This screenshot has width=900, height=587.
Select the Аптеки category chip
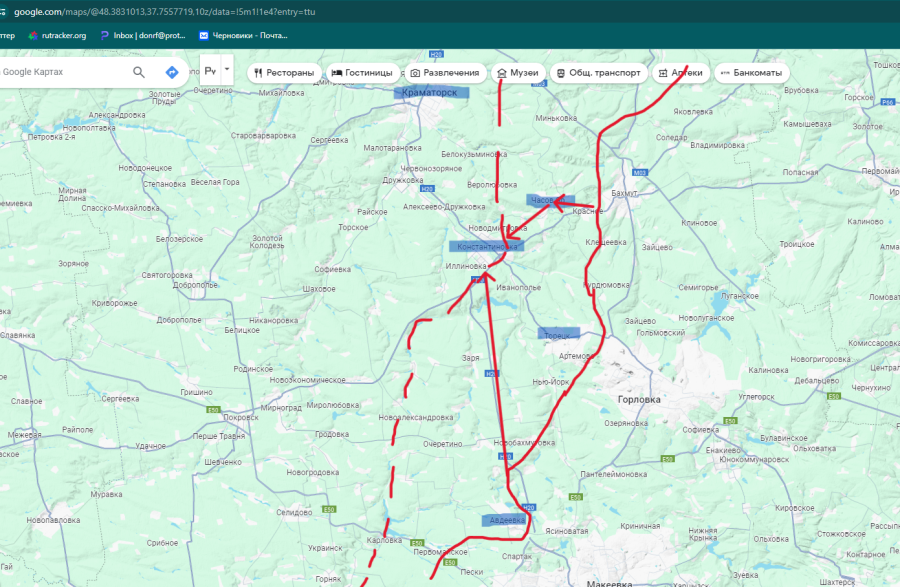pyautogui.click(x=681, y=73)
